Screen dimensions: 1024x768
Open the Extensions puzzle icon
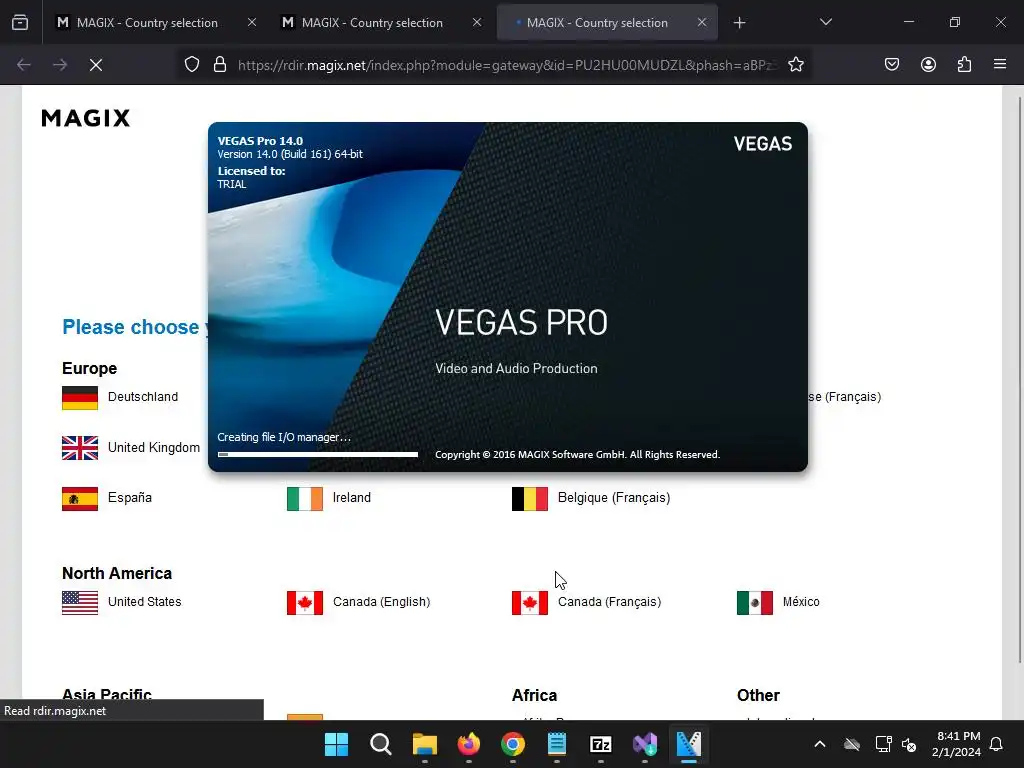964,64
